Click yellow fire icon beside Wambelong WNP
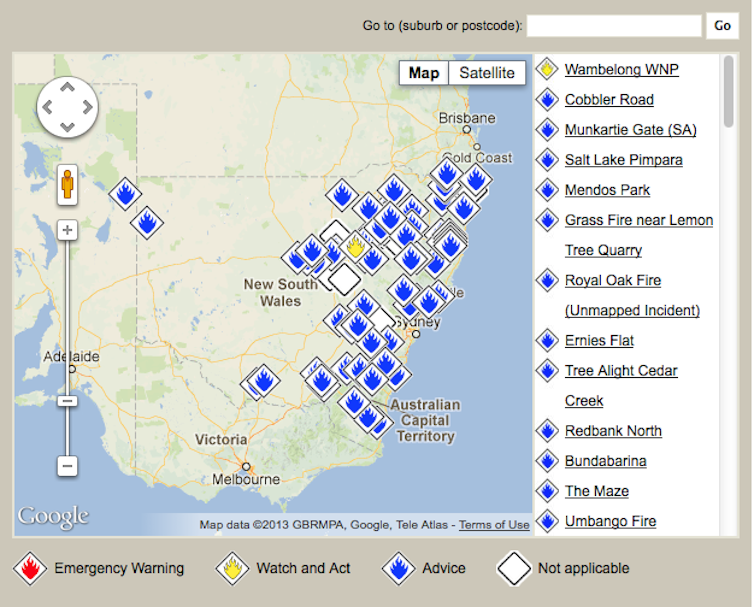The image size is (754, 607). tap(547, 70)
